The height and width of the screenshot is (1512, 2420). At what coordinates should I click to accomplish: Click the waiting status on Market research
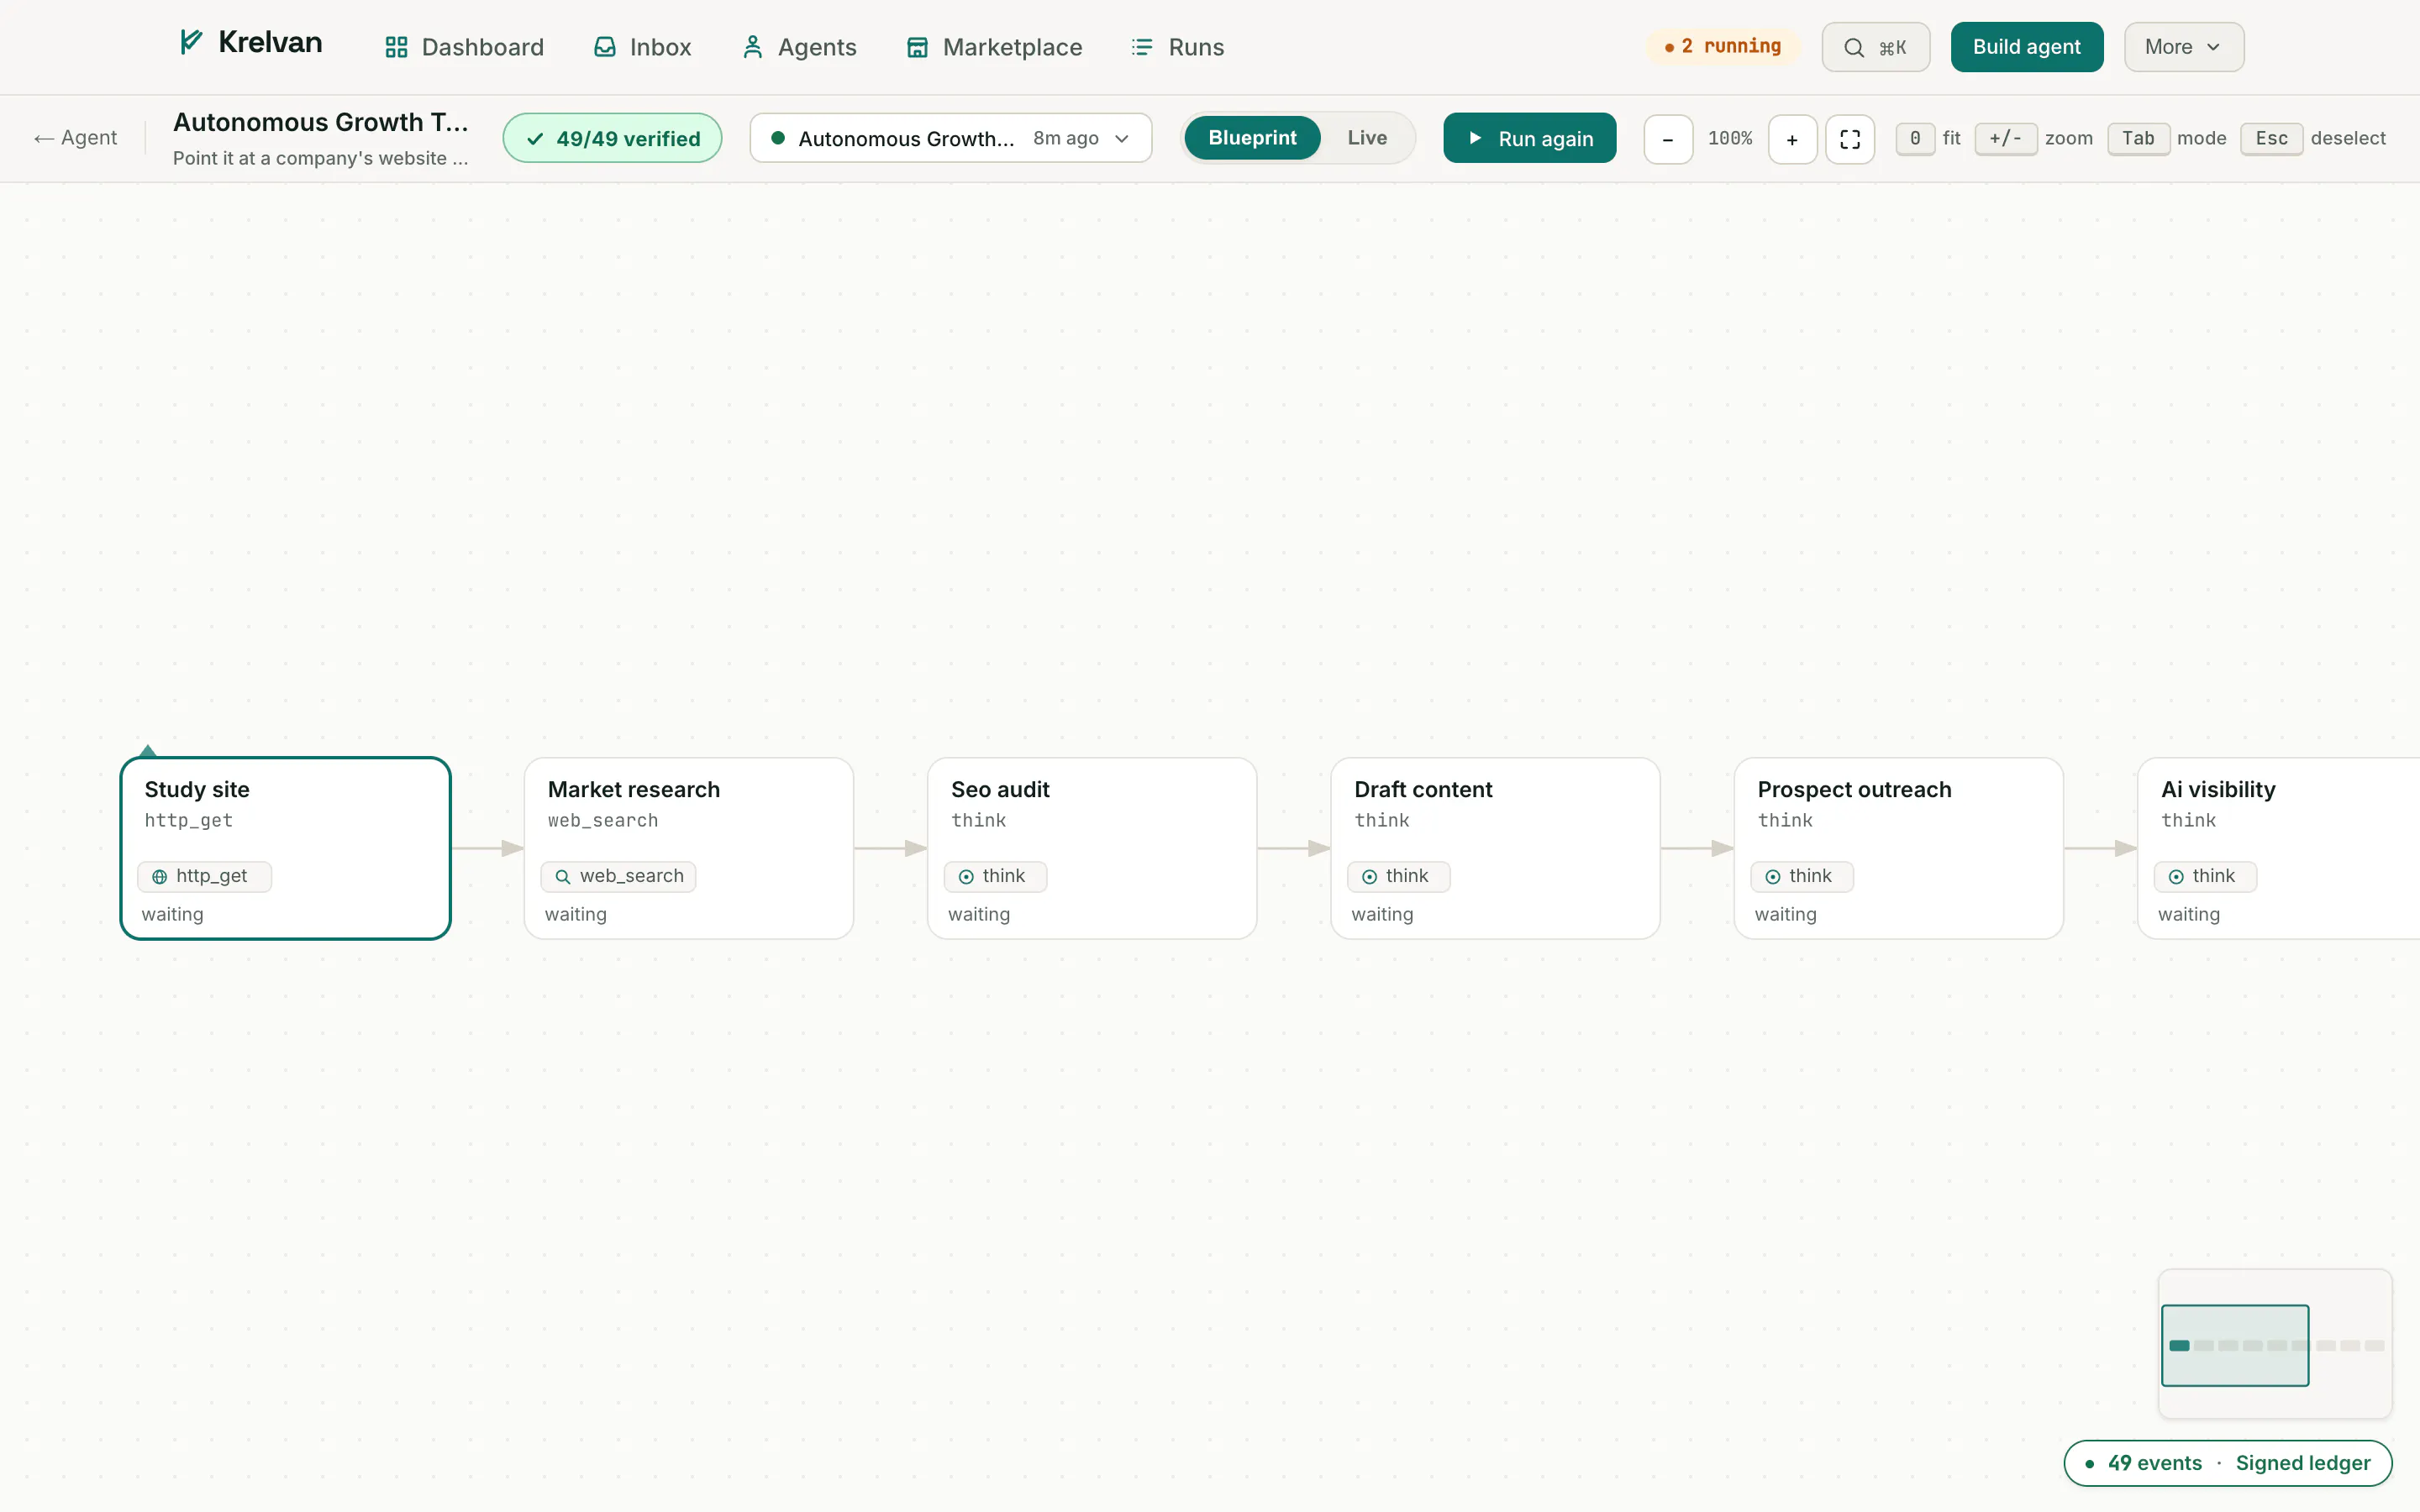(x=575, y=914)
